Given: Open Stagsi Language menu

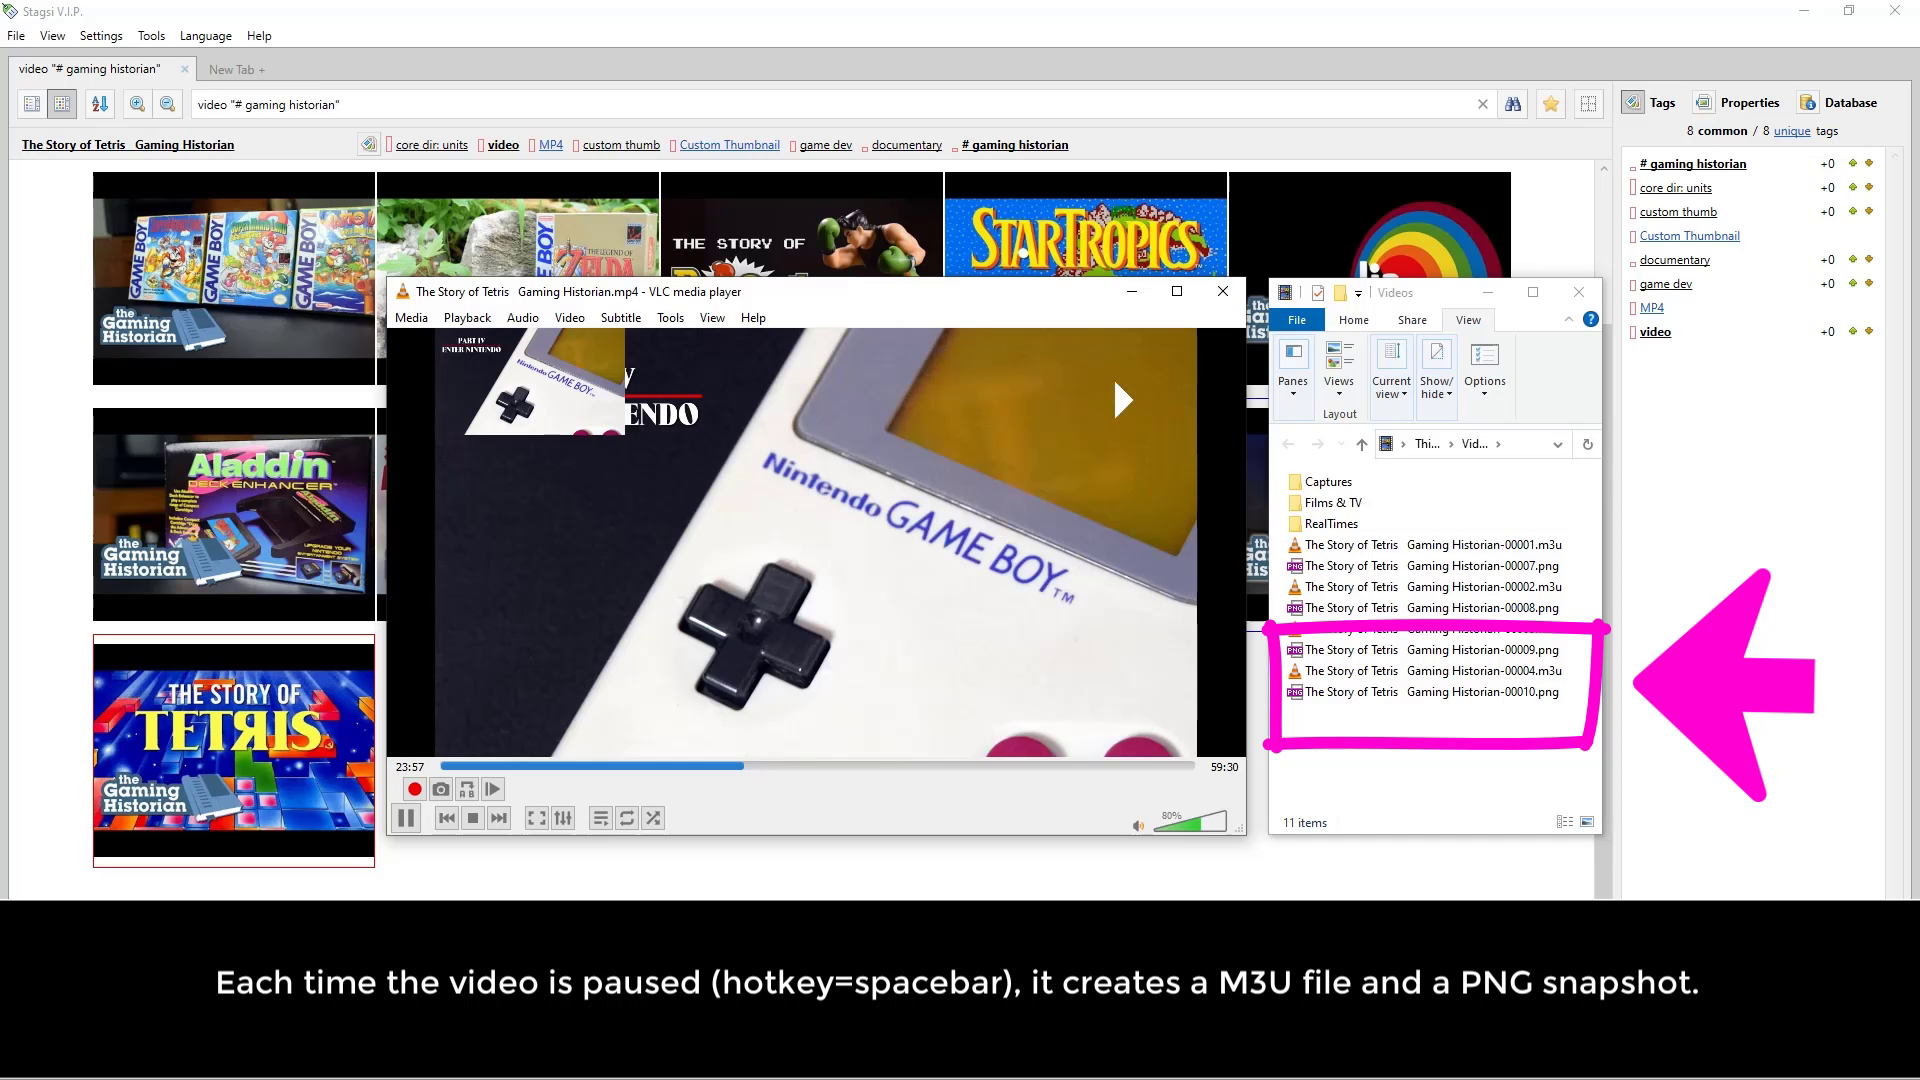Looking at the screenshot, I should [205, 36].
